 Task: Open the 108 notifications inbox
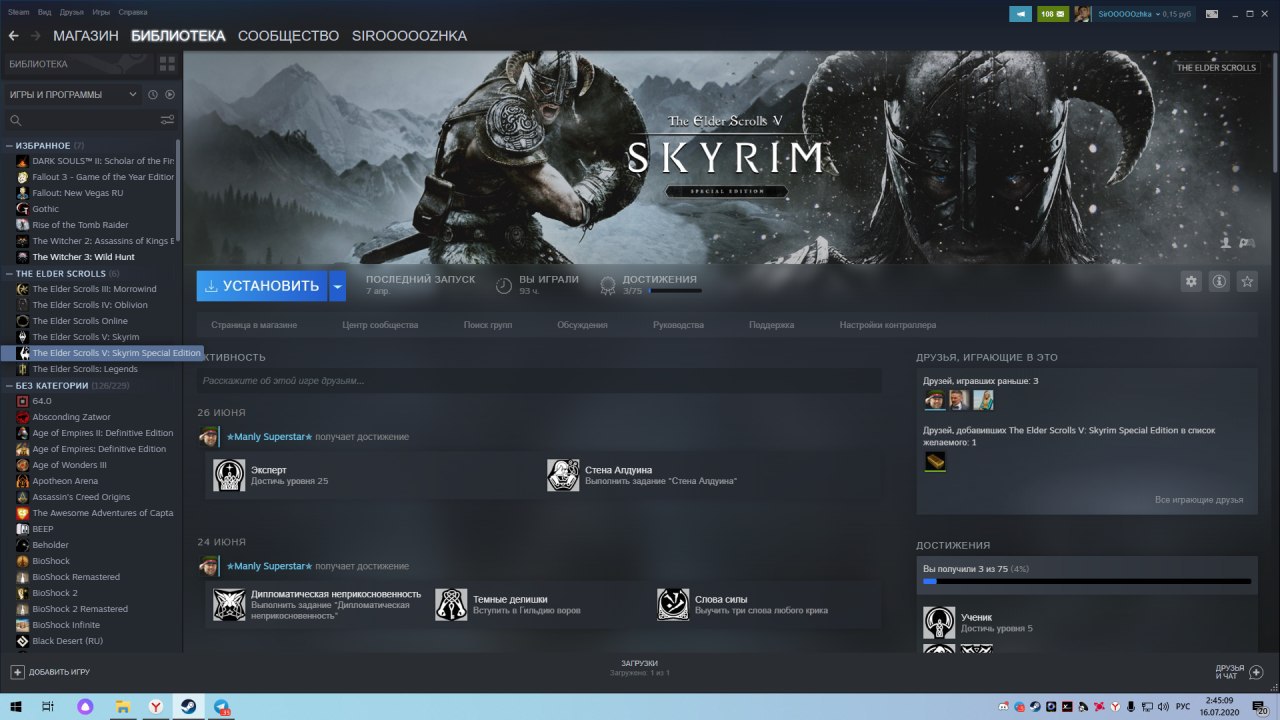coord(1053,14)
